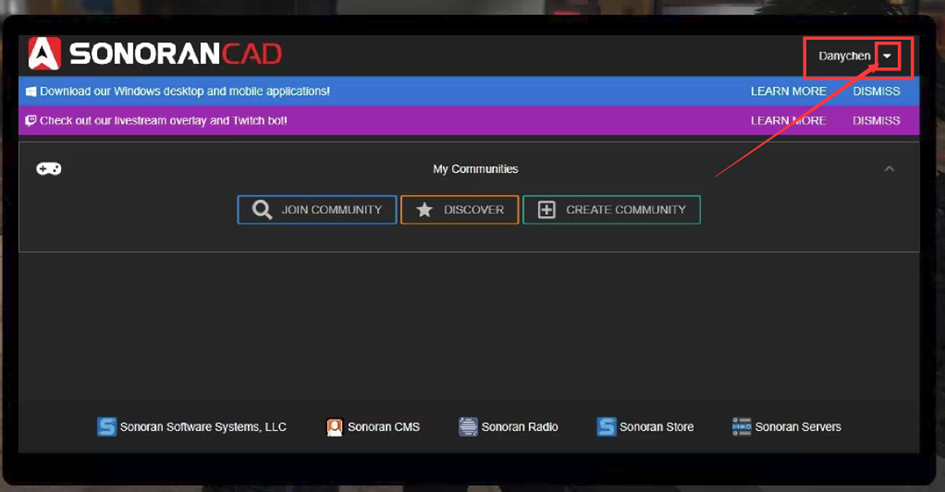Image resolution: width=945 pixels, height=492 pixels.
Task: Click the Sonoran CAD logo icon
Action: click(45, 54)
